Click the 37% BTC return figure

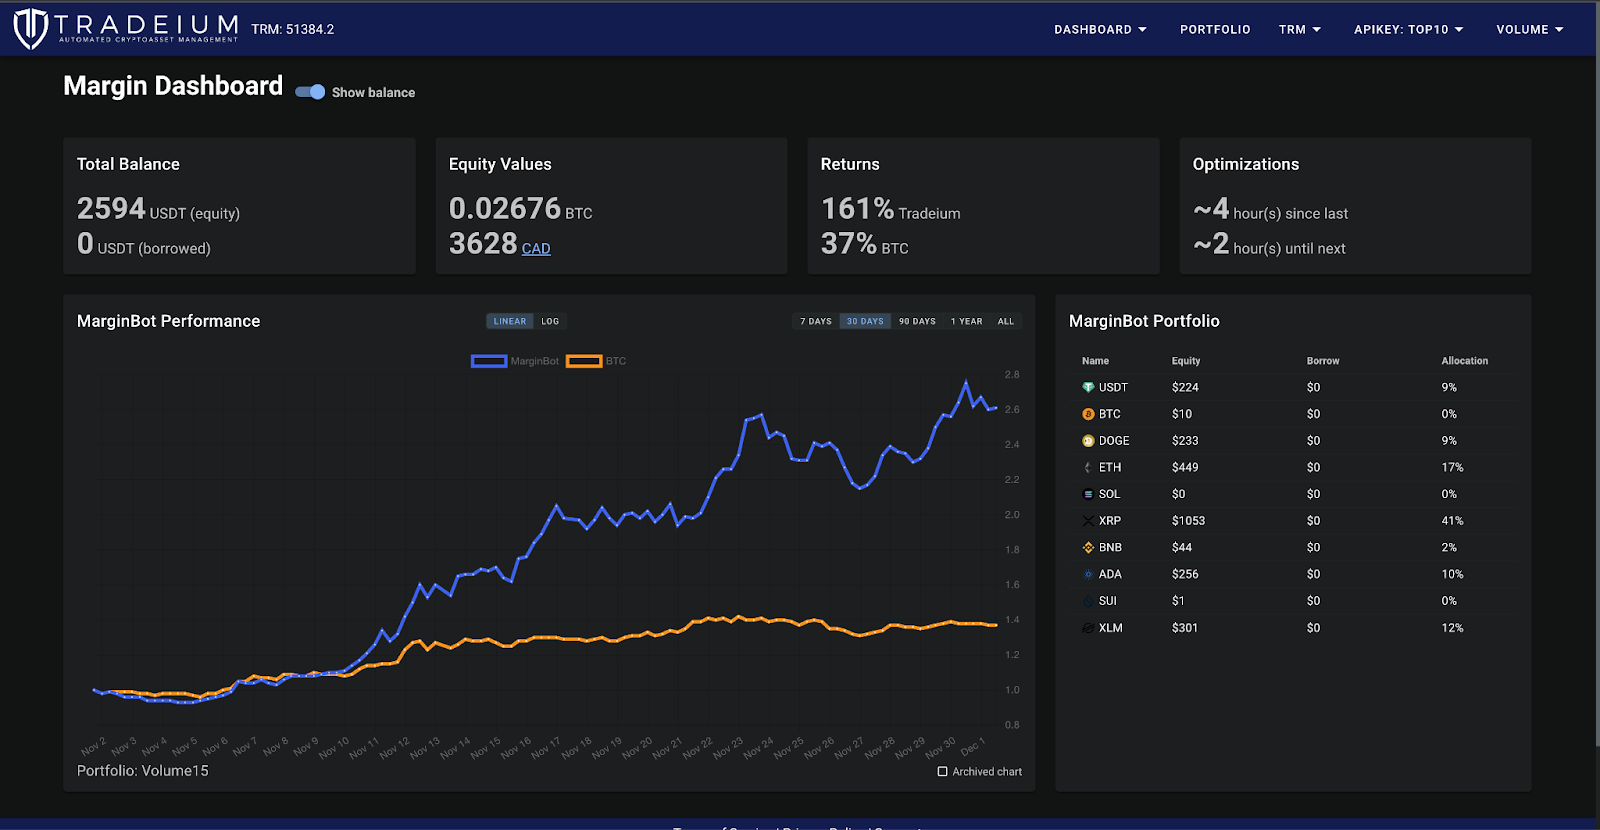pyautogui.click(x=865, y=243)
